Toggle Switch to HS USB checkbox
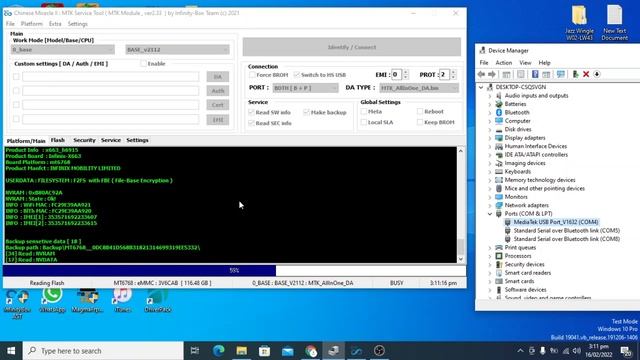Image resolution: width=640 pixels, height=360 pixels. (297, 75)
